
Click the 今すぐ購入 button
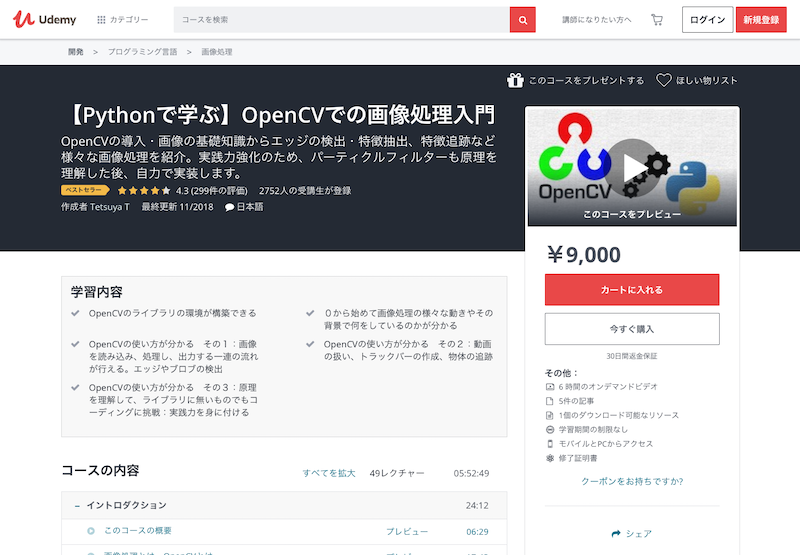632,329
